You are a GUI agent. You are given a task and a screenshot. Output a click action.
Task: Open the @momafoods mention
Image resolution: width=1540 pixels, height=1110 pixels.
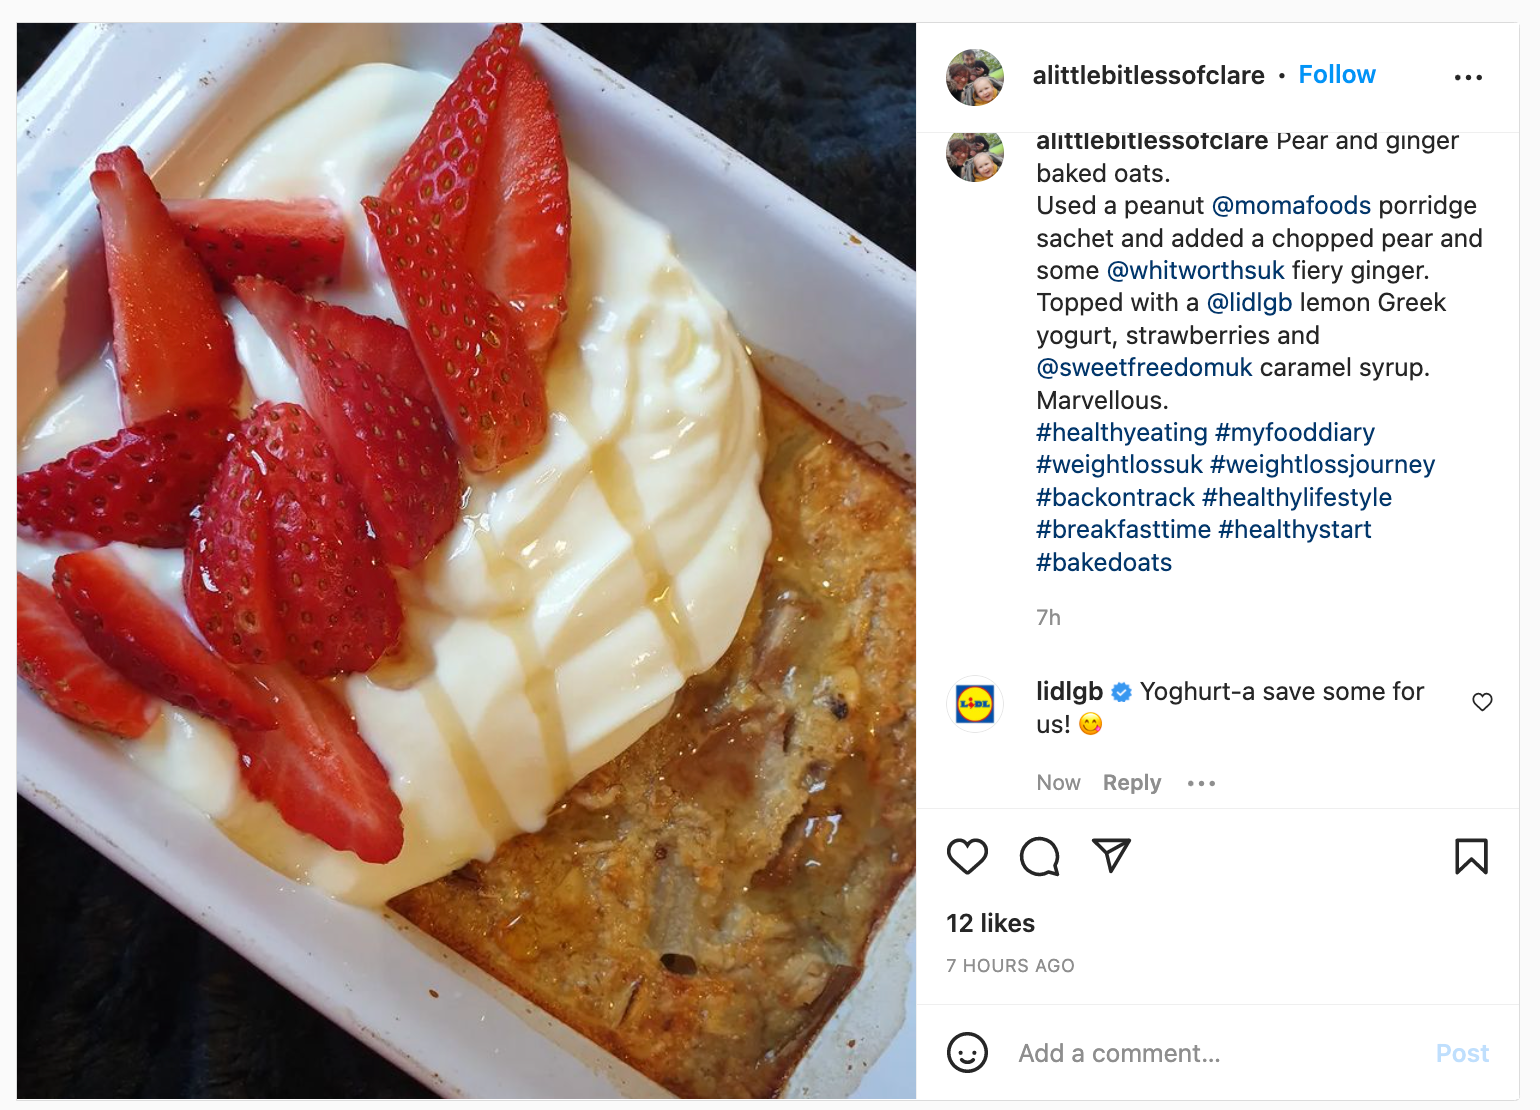(x=1291, y=205)
